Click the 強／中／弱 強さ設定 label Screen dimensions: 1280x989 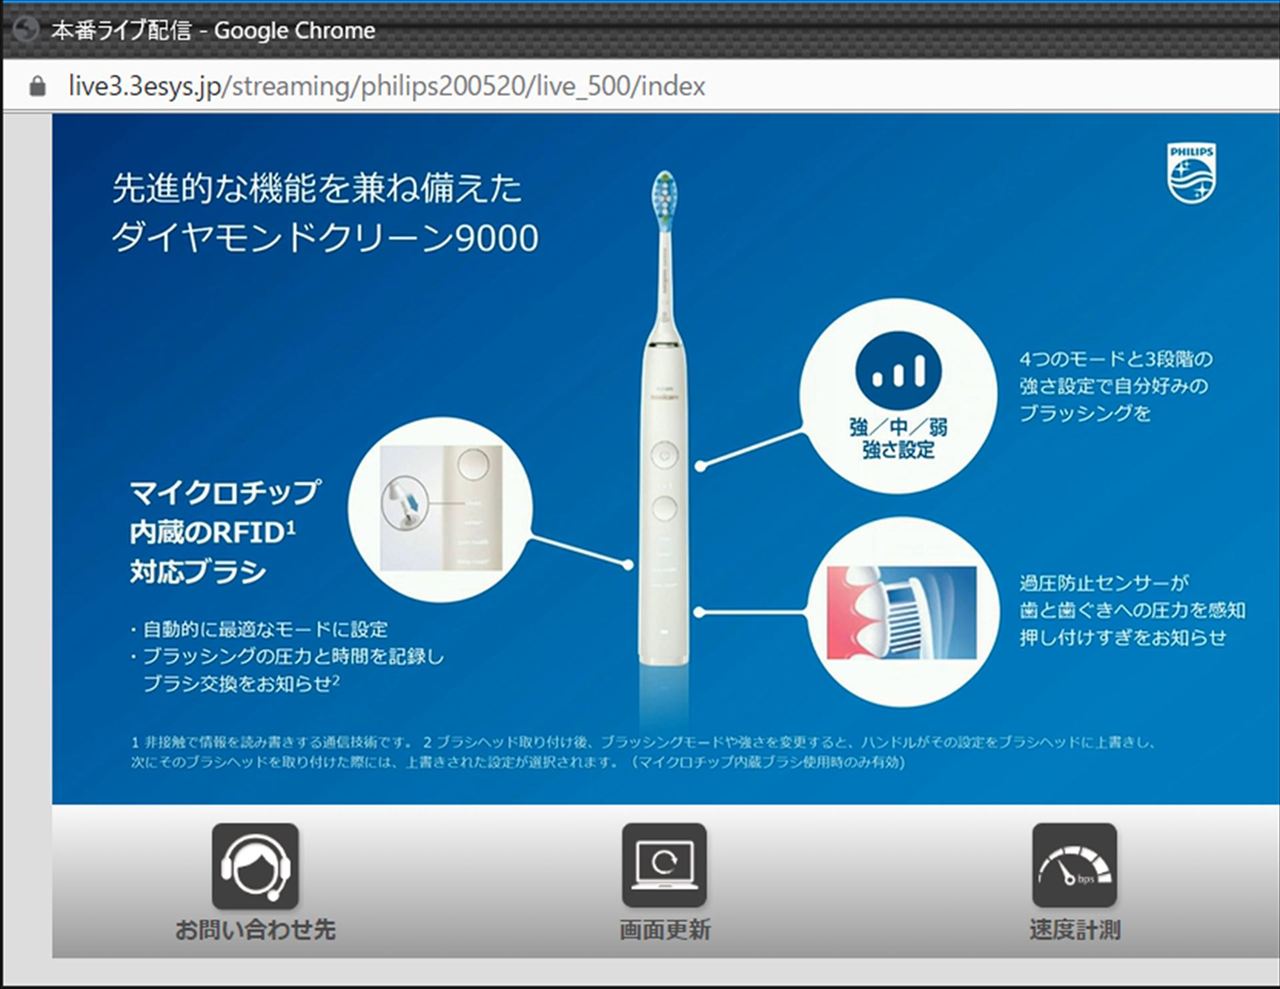[x=898, y=439]
